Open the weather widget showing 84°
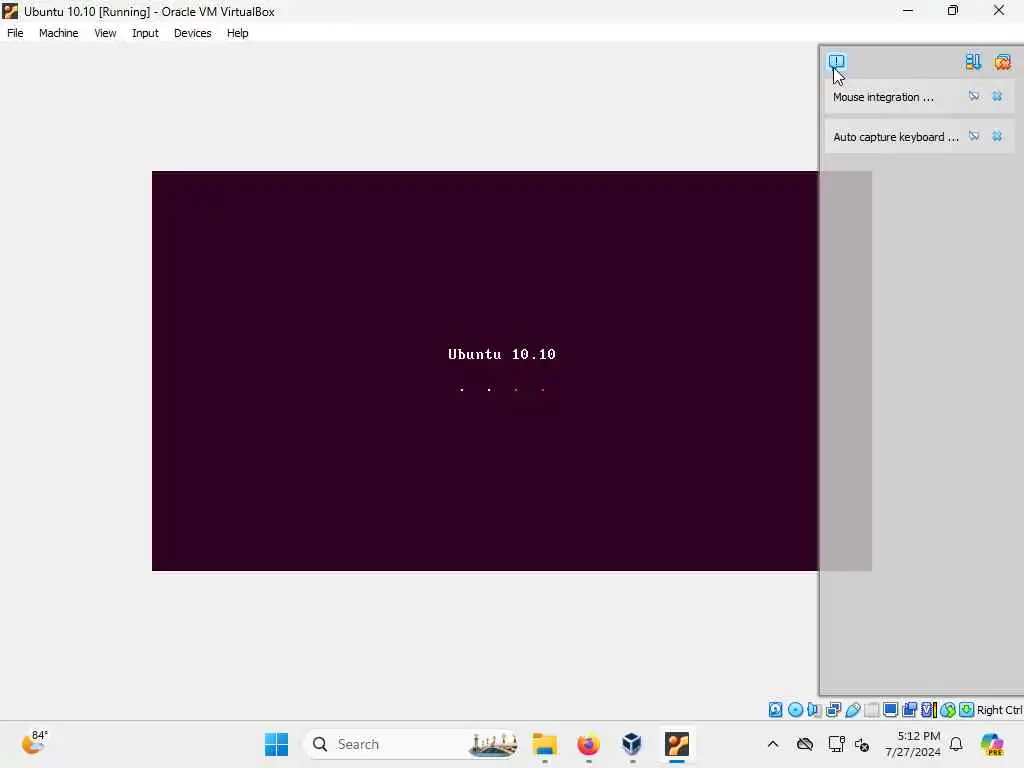Viewport: 1024px width, 768px height. (x=34, y=744)
